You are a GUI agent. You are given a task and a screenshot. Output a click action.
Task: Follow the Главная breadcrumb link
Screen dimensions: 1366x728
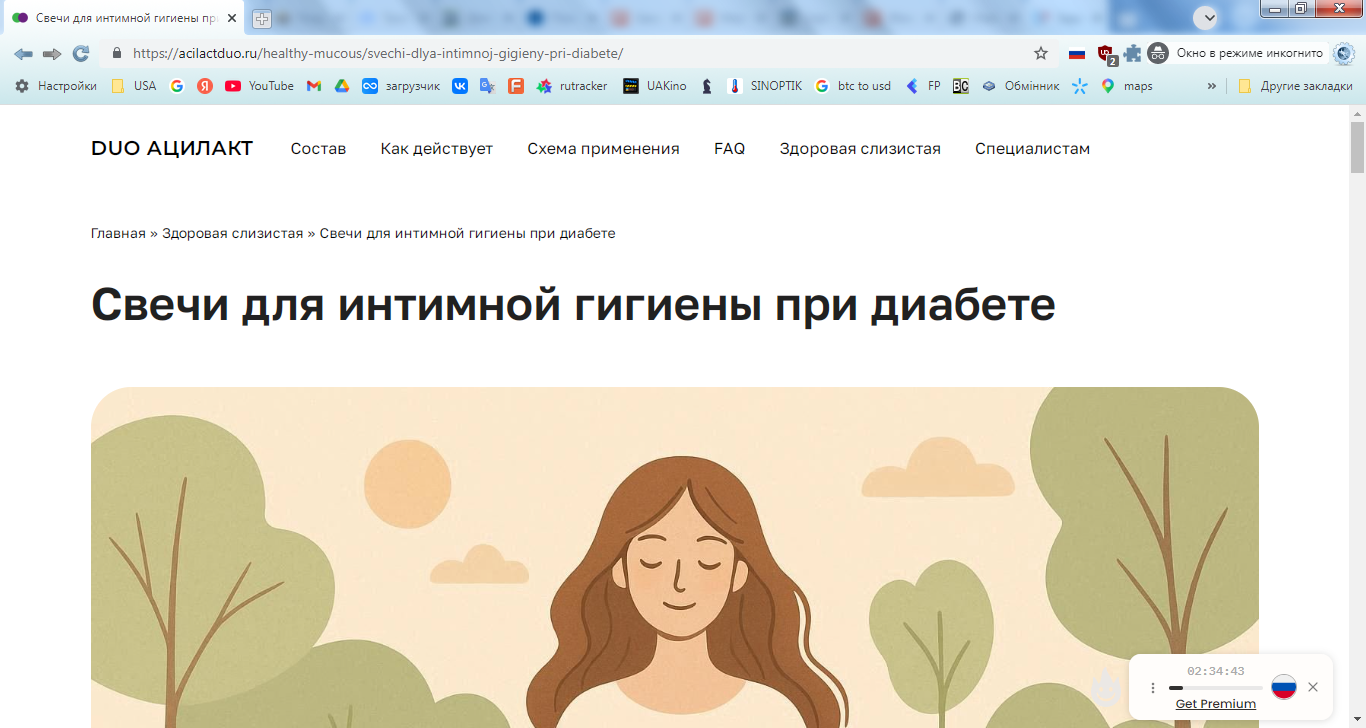[118, 233]
